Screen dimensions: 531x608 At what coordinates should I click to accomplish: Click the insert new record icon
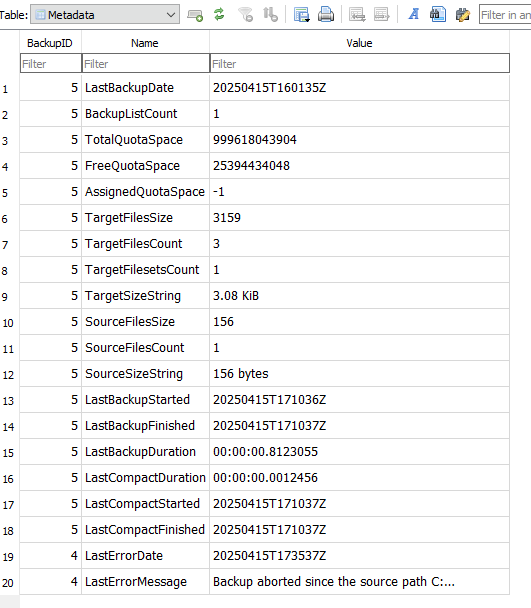tap(195, 15)
